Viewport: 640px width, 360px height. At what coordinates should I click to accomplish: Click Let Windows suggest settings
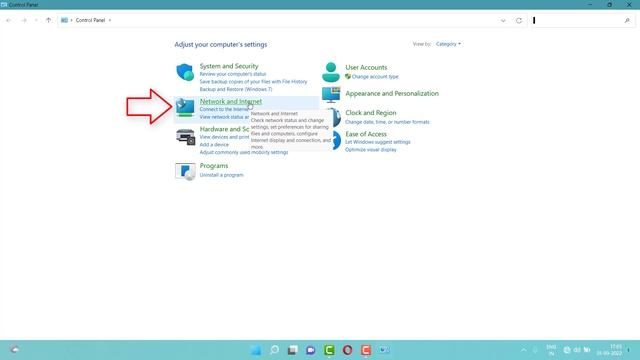coord(378,142)
